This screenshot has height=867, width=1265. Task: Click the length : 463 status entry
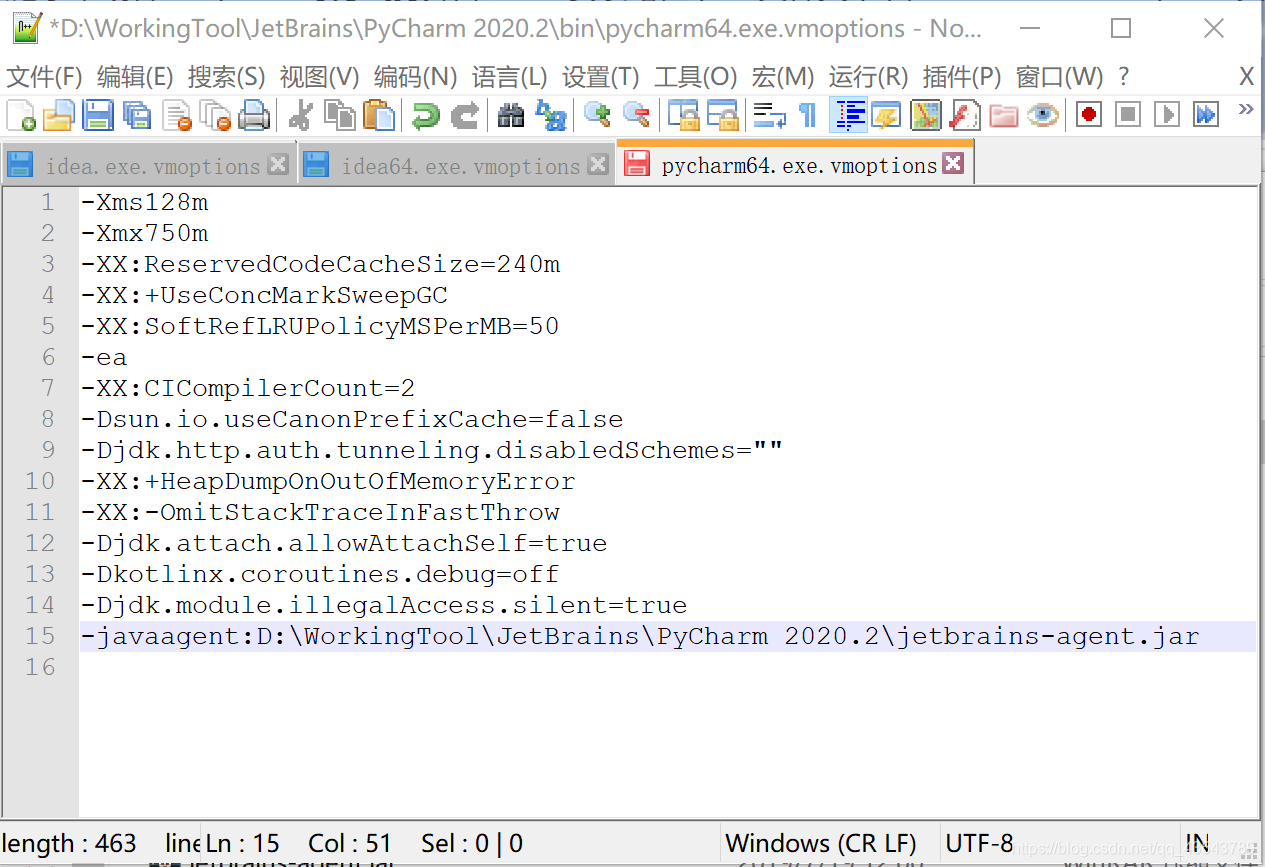point(70,844)
